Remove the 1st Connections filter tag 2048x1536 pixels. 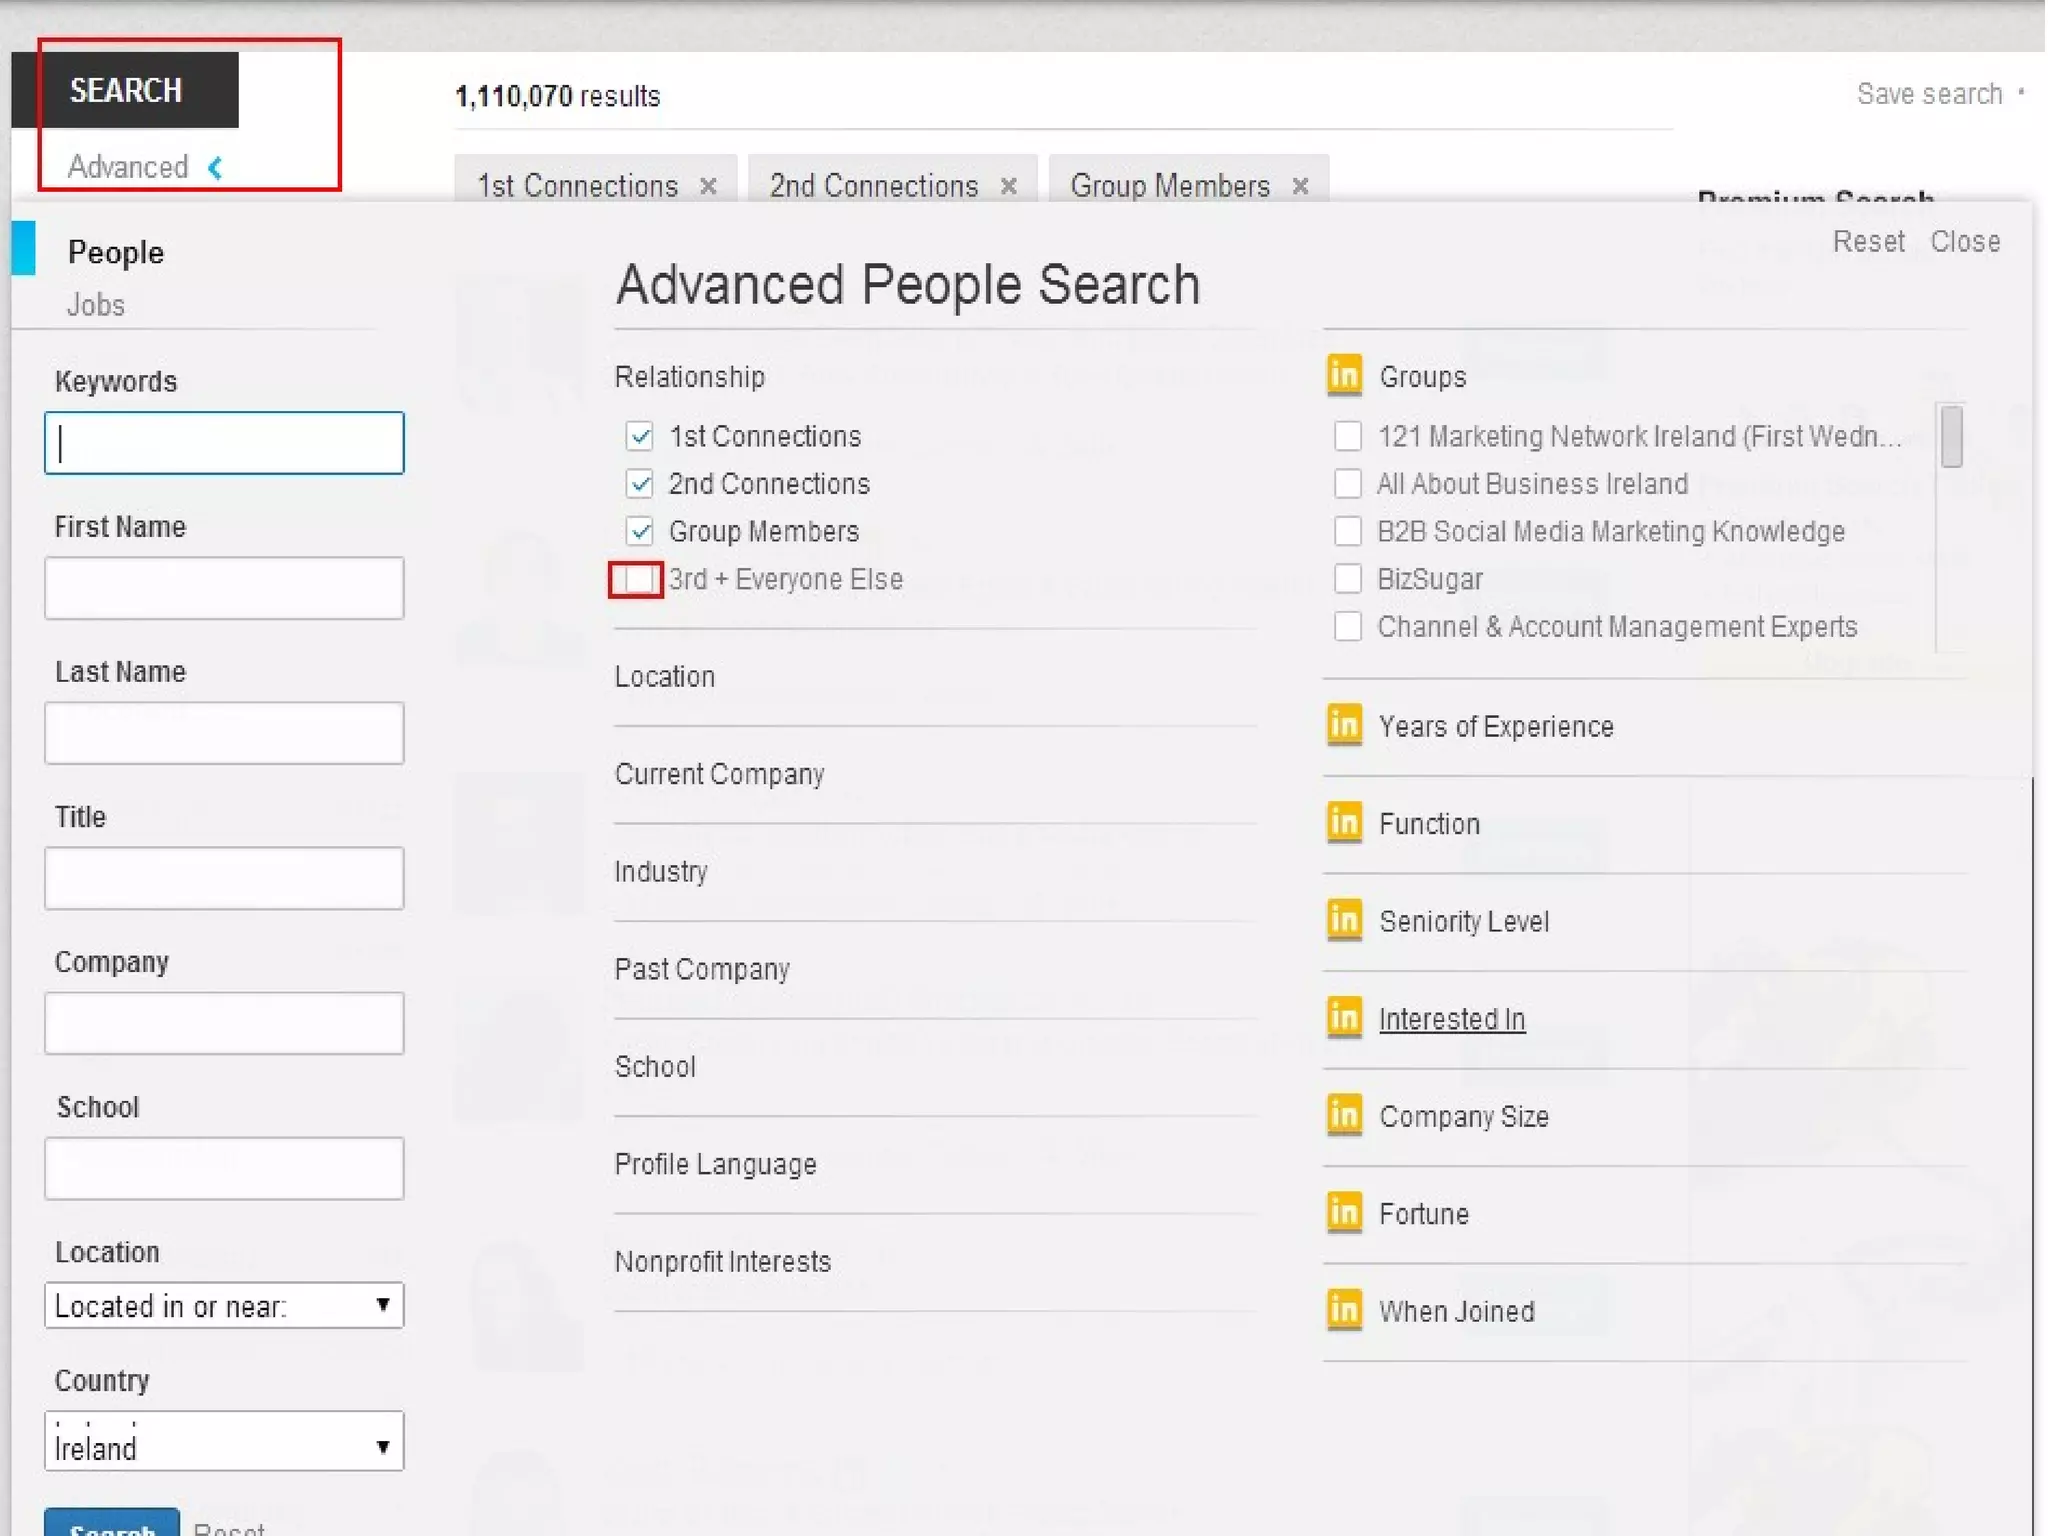(x=708, y=187)
